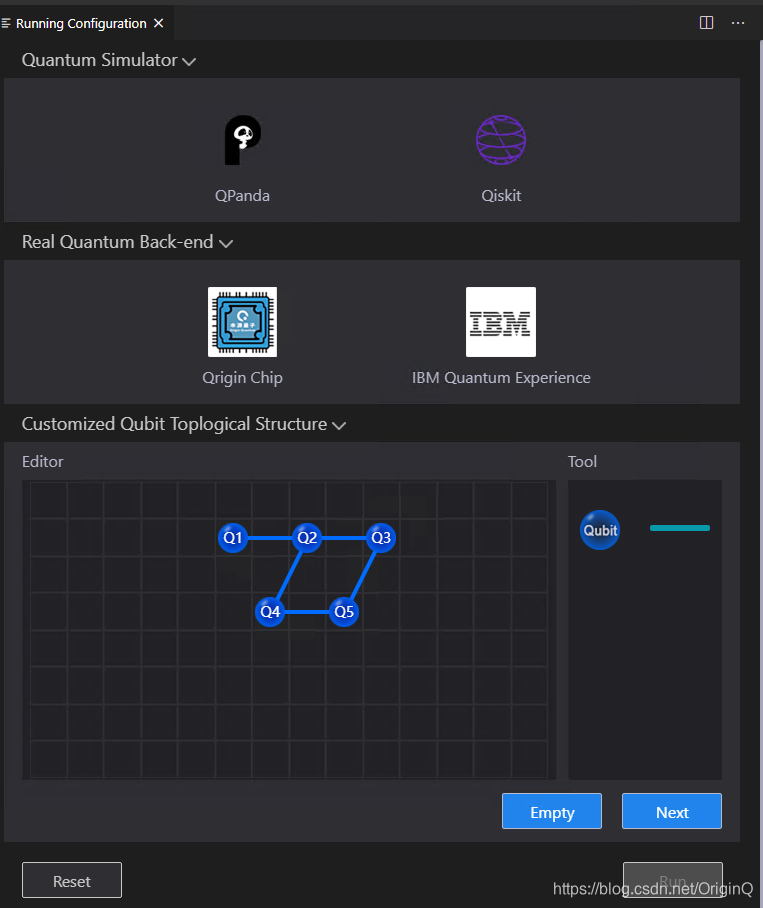Select qubit node Q5 in editor
Image resolution: width=763 pixels, height=908 pixels.
(x=344, y=612)
